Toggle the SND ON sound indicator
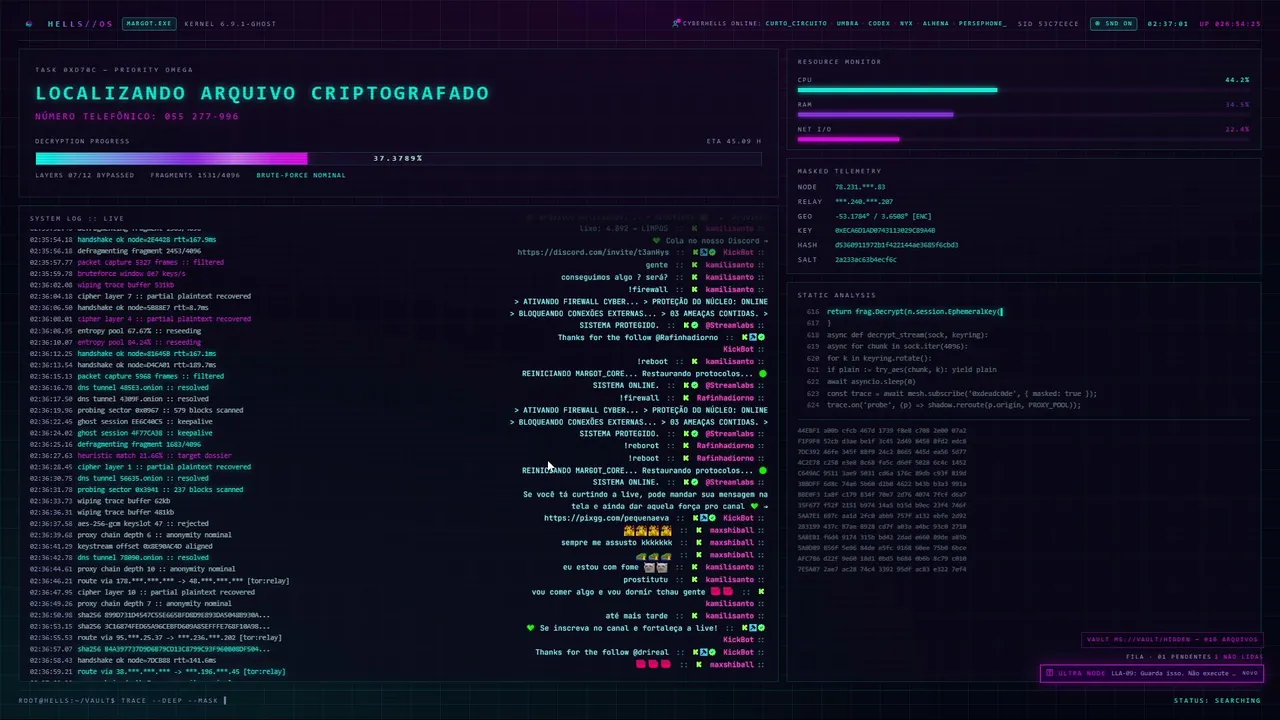 [1114, 23]
